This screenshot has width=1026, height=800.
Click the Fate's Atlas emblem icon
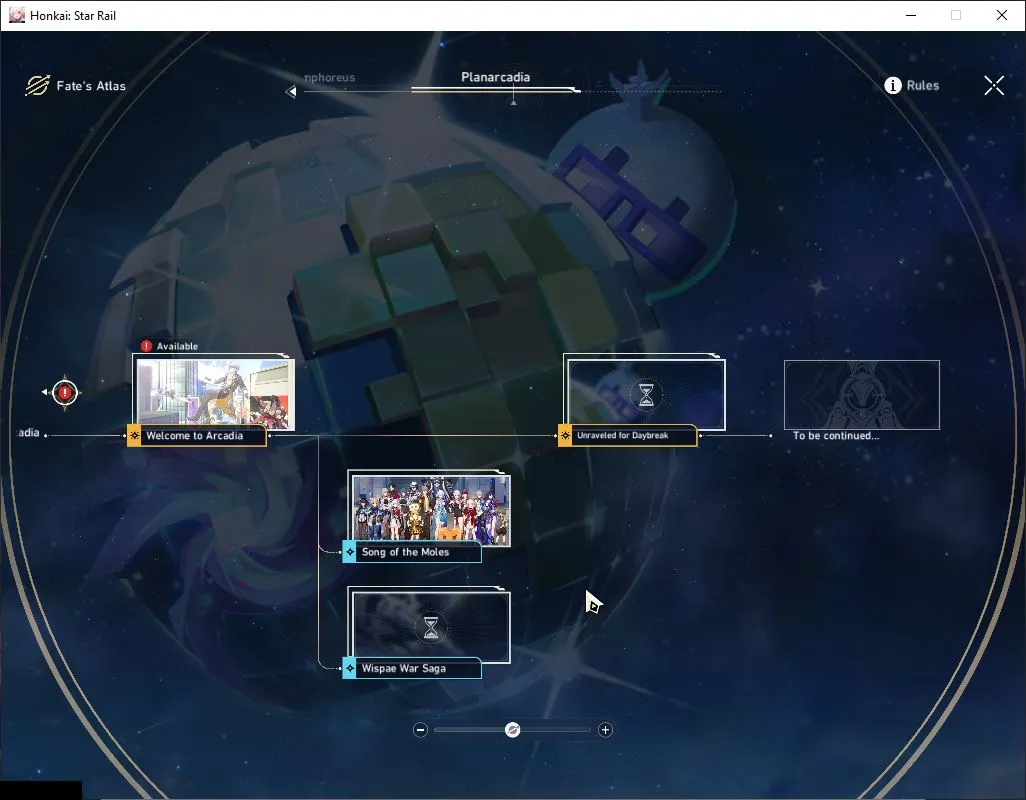37,85
